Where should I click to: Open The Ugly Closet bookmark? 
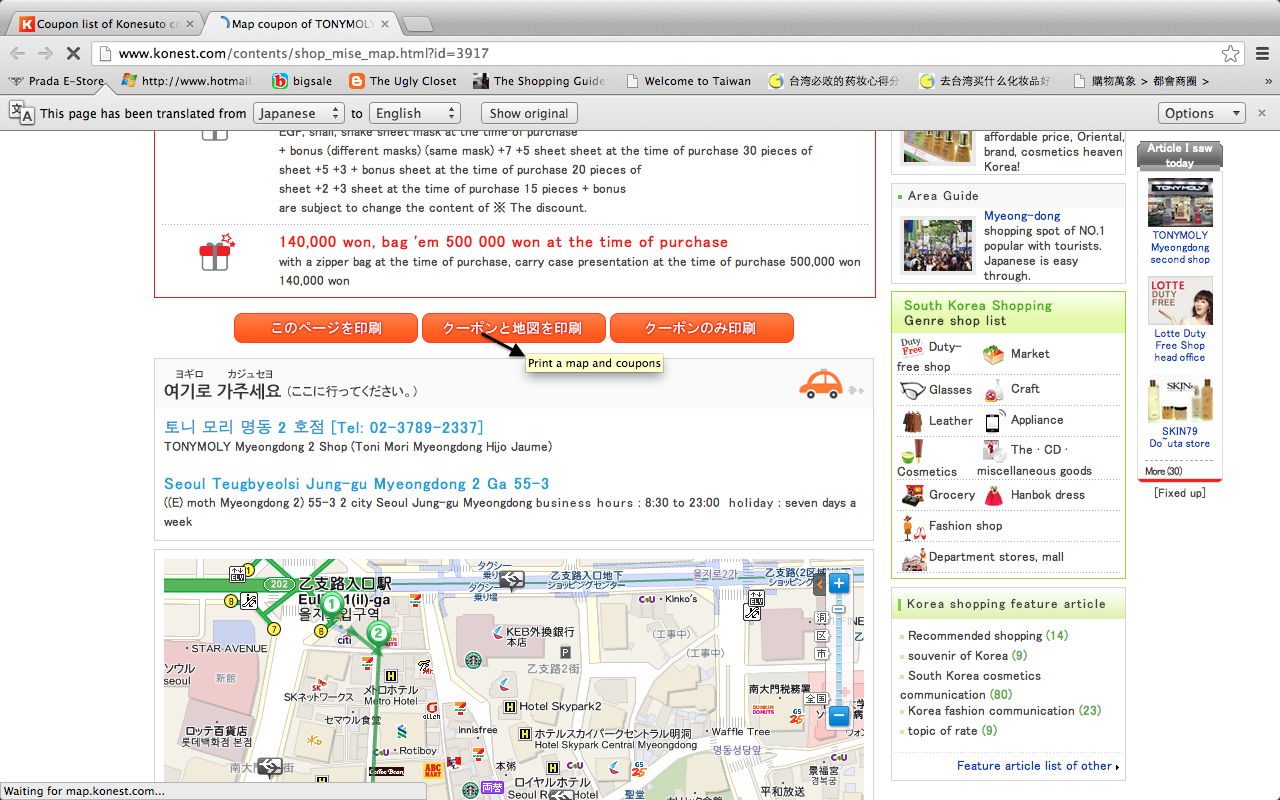point(402,81)
